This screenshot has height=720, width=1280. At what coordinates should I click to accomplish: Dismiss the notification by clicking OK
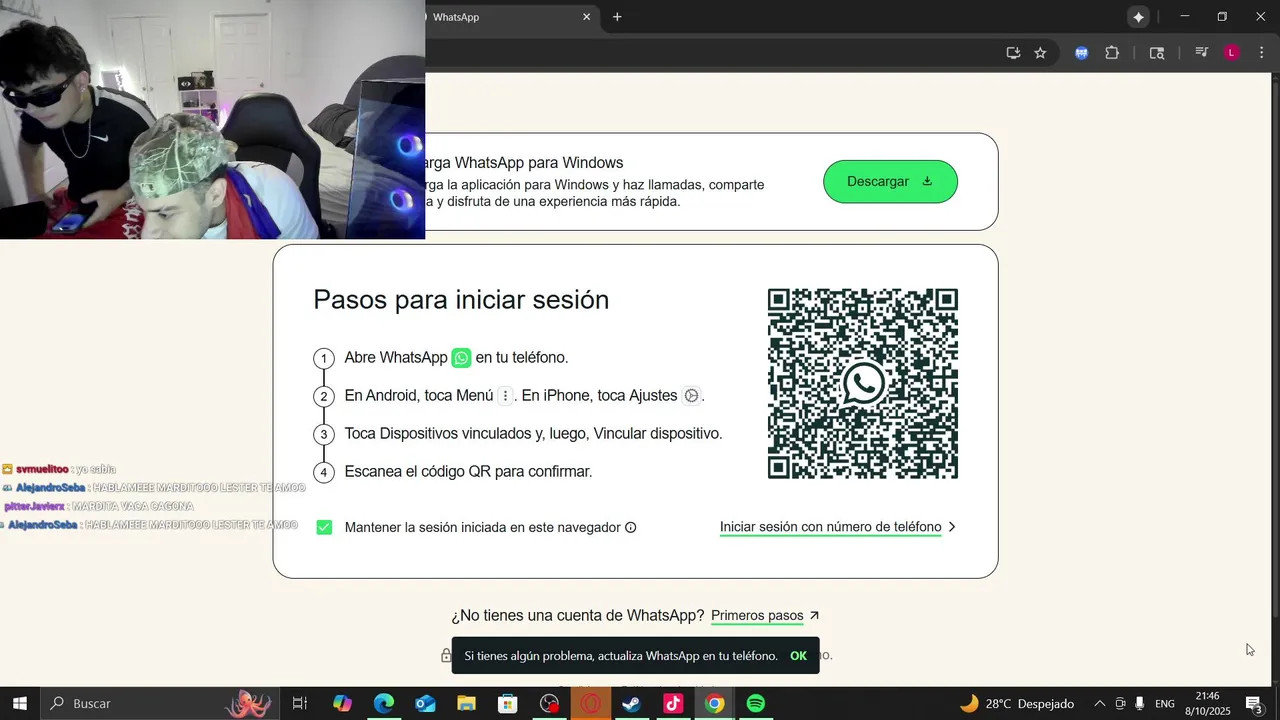(798, 656)
